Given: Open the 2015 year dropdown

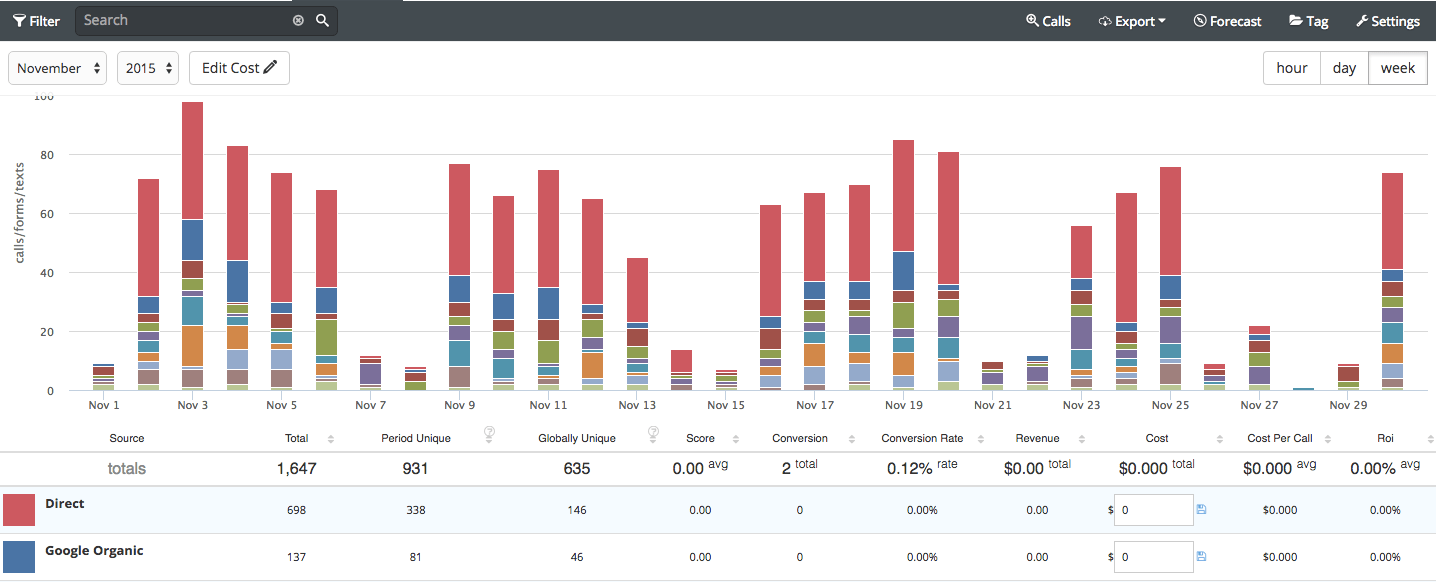Looking at the screenshot, I should tap(148, 68).
